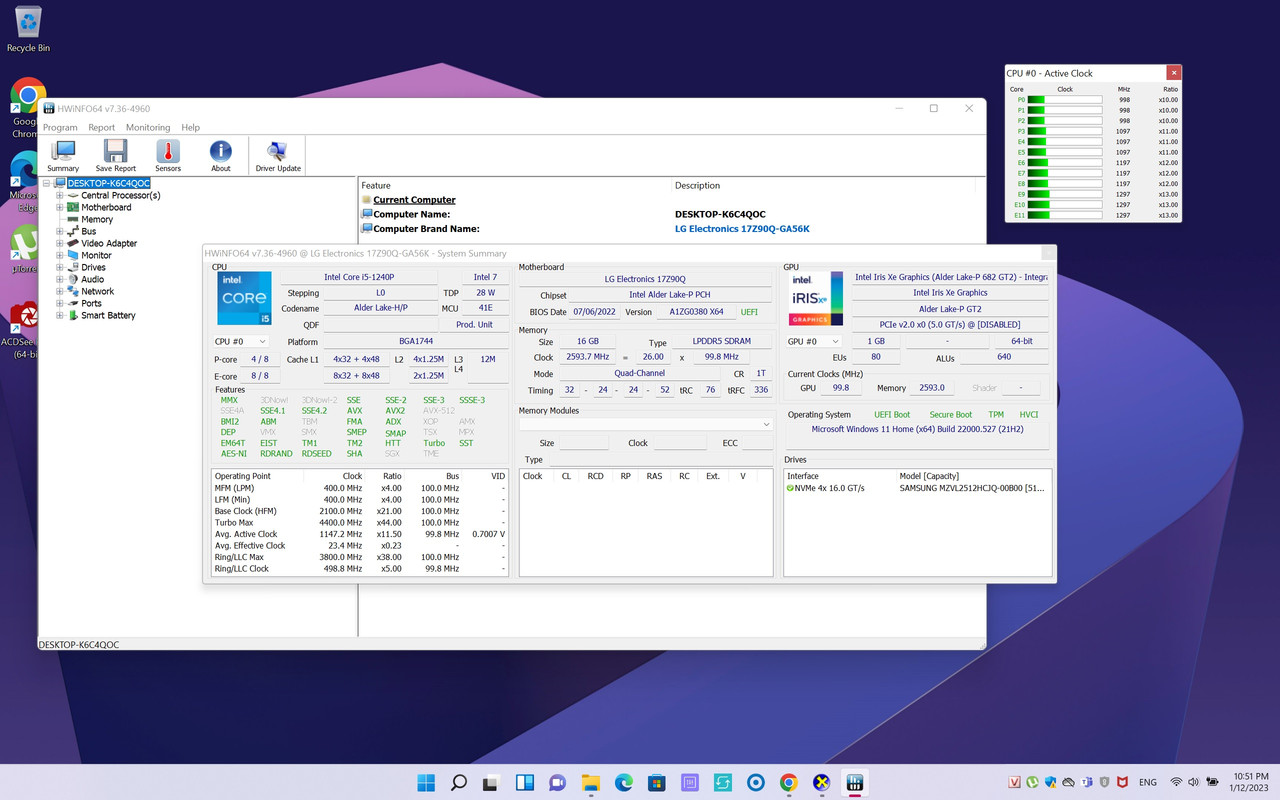Click McAfee tray icon
This screenshot has width=1280, height=800.
click(x=1122, y=782)
